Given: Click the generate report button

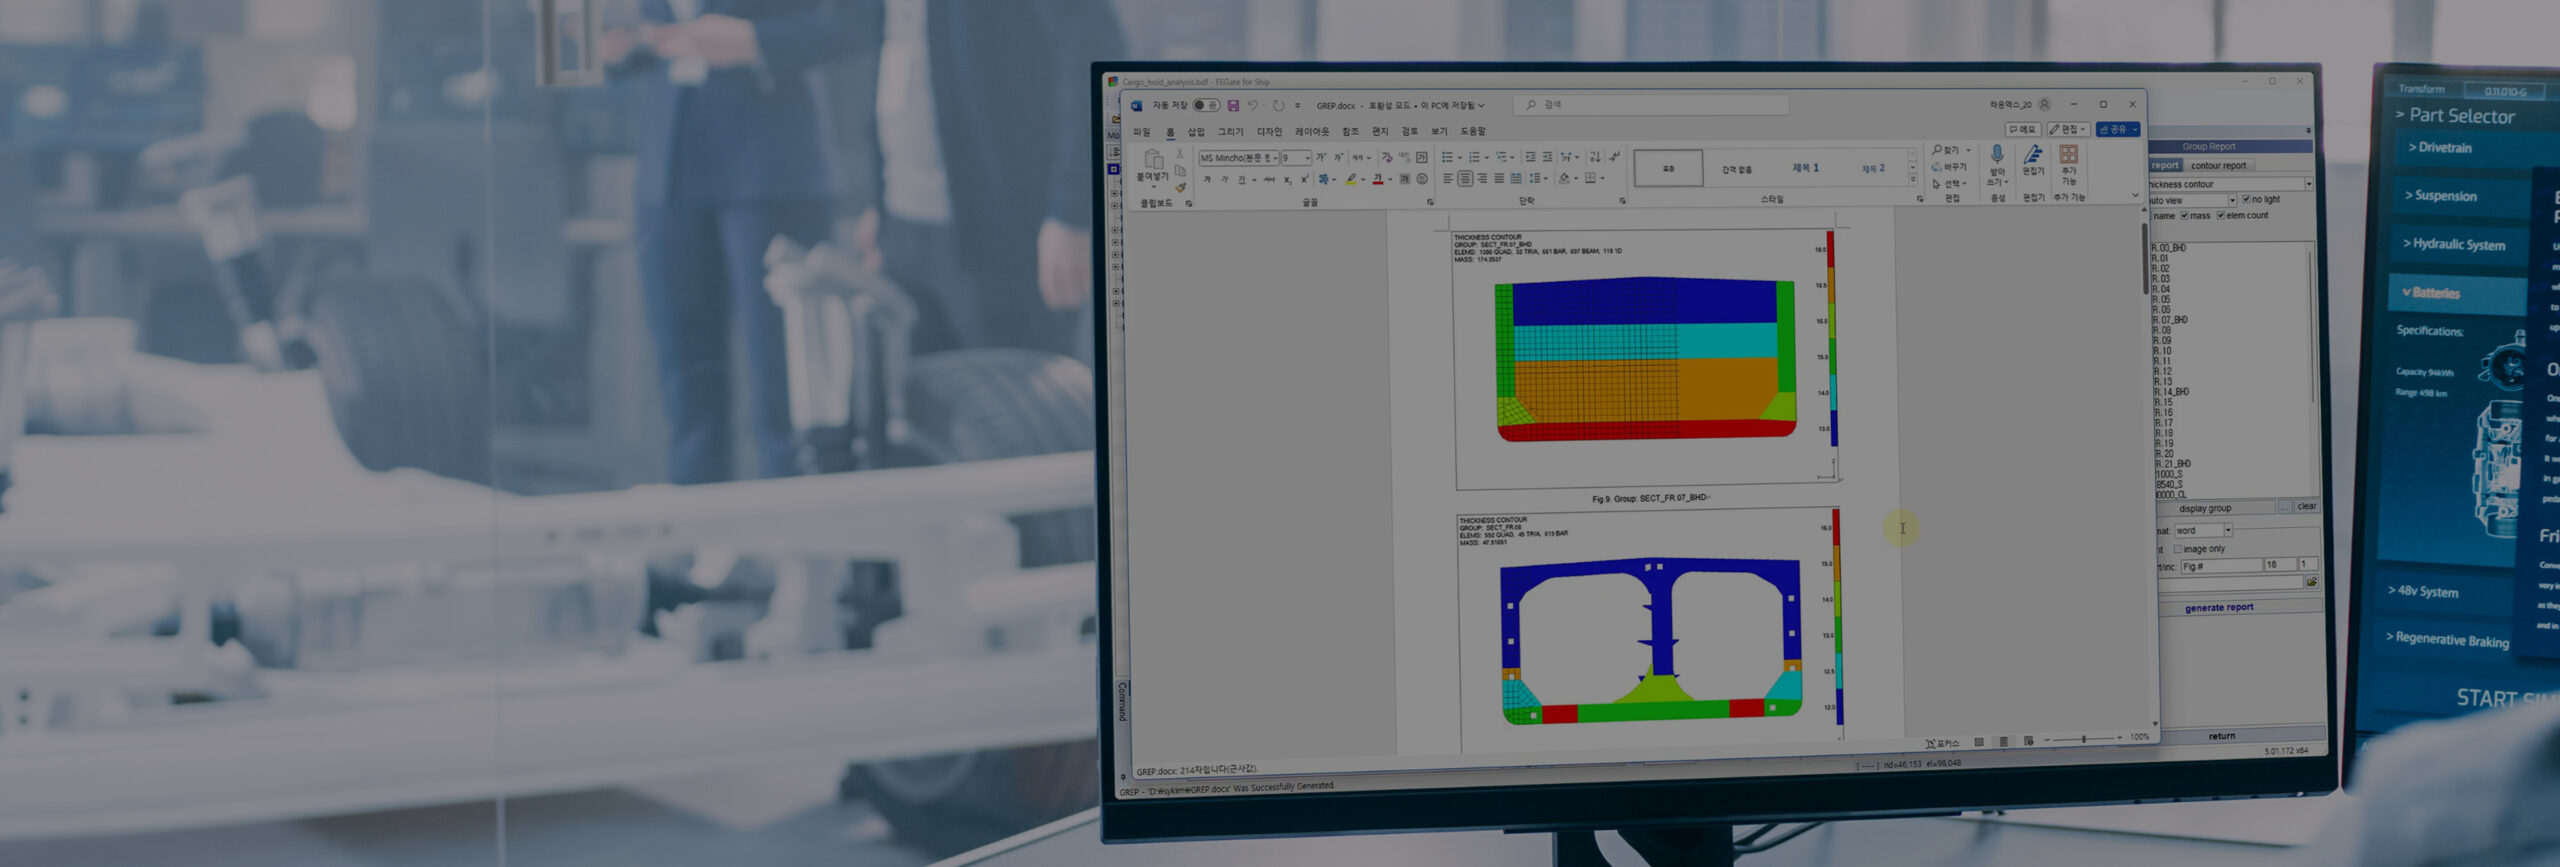Looking at the screenshot, I should (x=2219, y=608).
